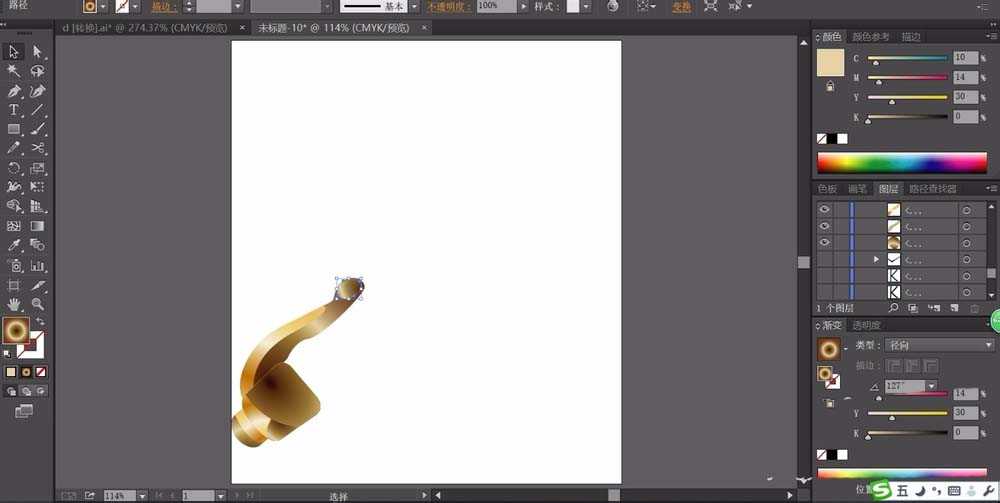
Task: Select the Scissors tool
Action: point(37,148)
